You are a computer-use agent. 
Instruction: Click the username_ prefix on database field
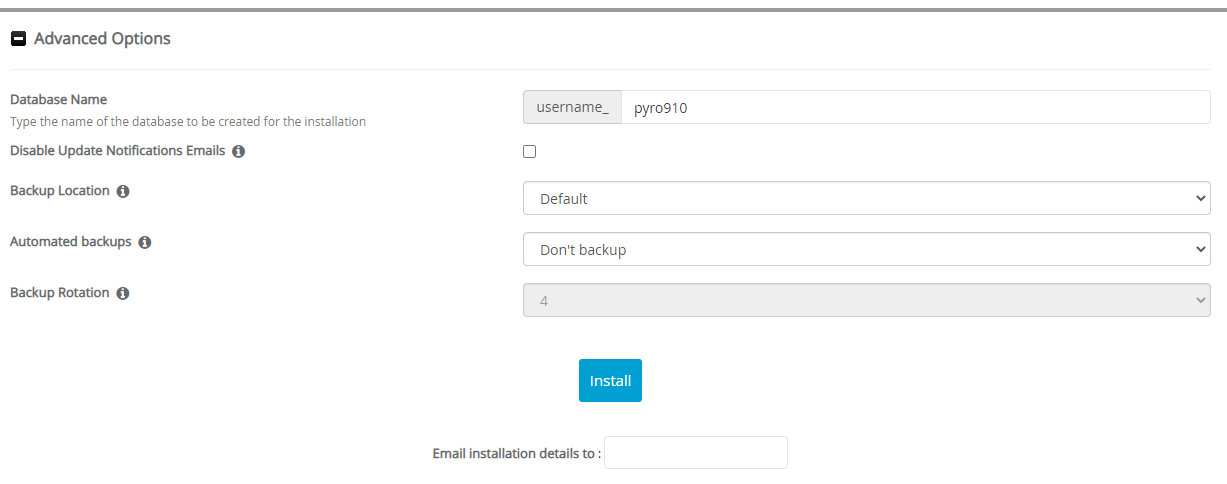coord(572,108)
